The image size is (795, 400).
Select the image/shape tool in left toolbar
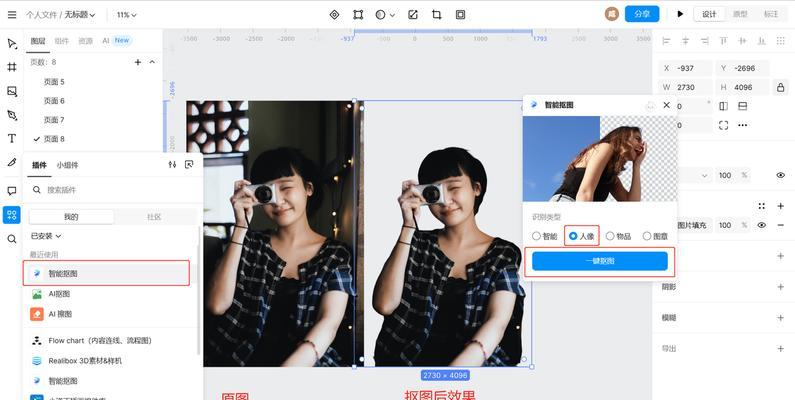point(12,91)
